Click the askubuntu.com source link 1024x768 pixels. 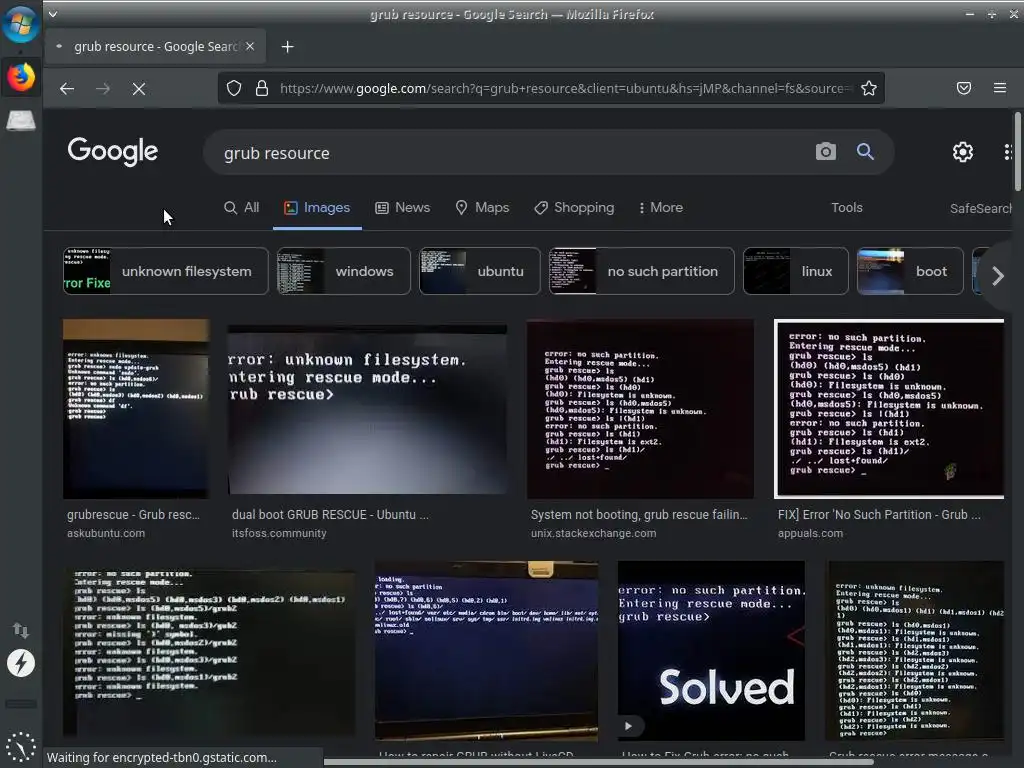tap(106, 533)
